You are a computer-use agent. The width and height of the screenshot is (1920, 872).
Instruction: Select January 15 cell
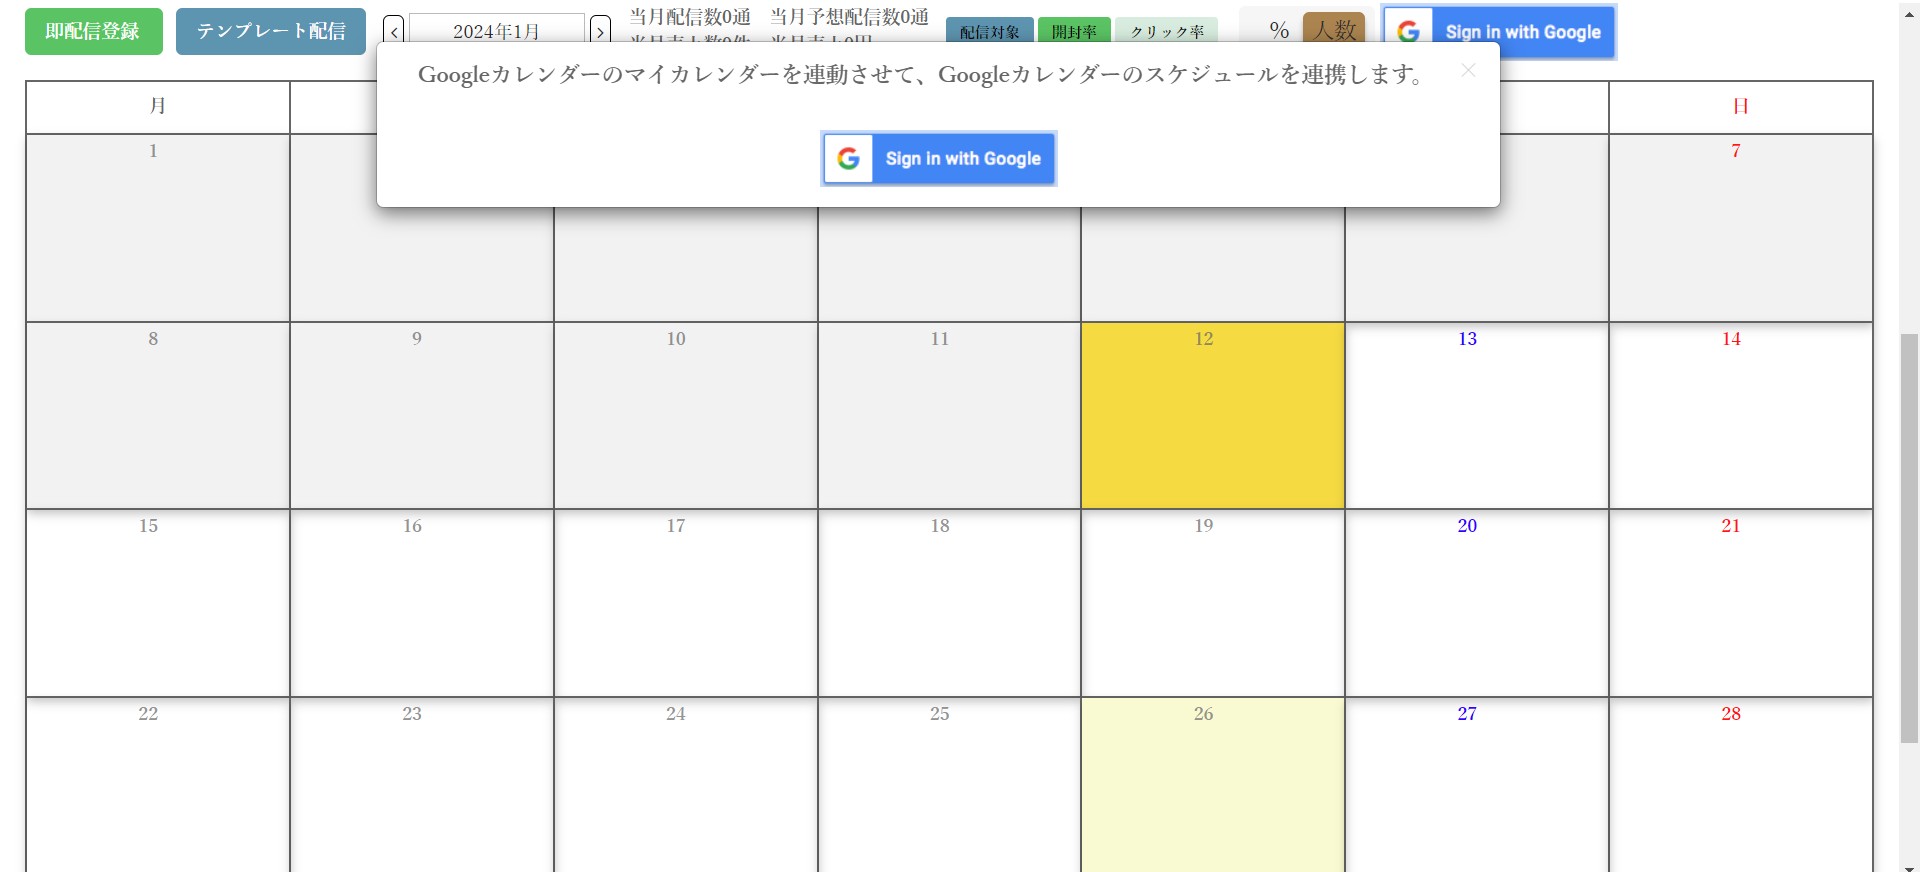coord(157,603)
